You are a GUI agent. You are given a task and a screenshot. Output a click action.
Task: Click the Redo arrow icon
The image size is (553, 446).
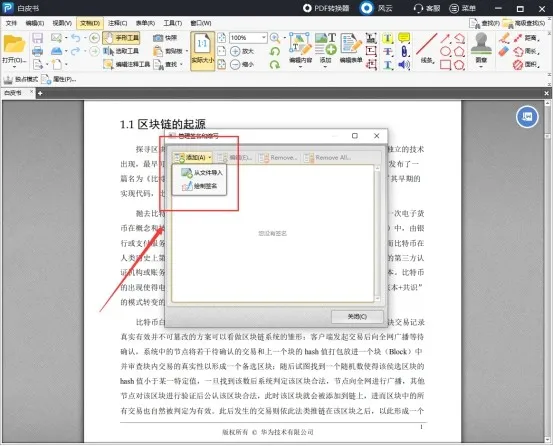point(75,51)
